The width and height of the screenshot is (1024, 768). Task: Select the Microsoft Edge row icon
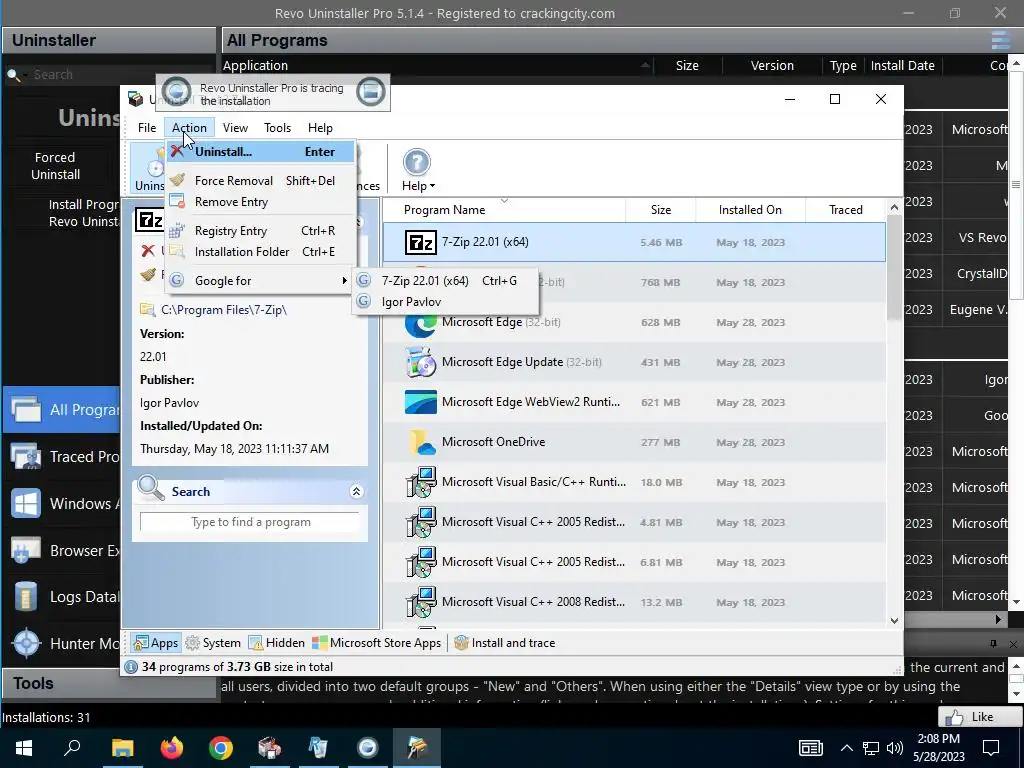421,323
